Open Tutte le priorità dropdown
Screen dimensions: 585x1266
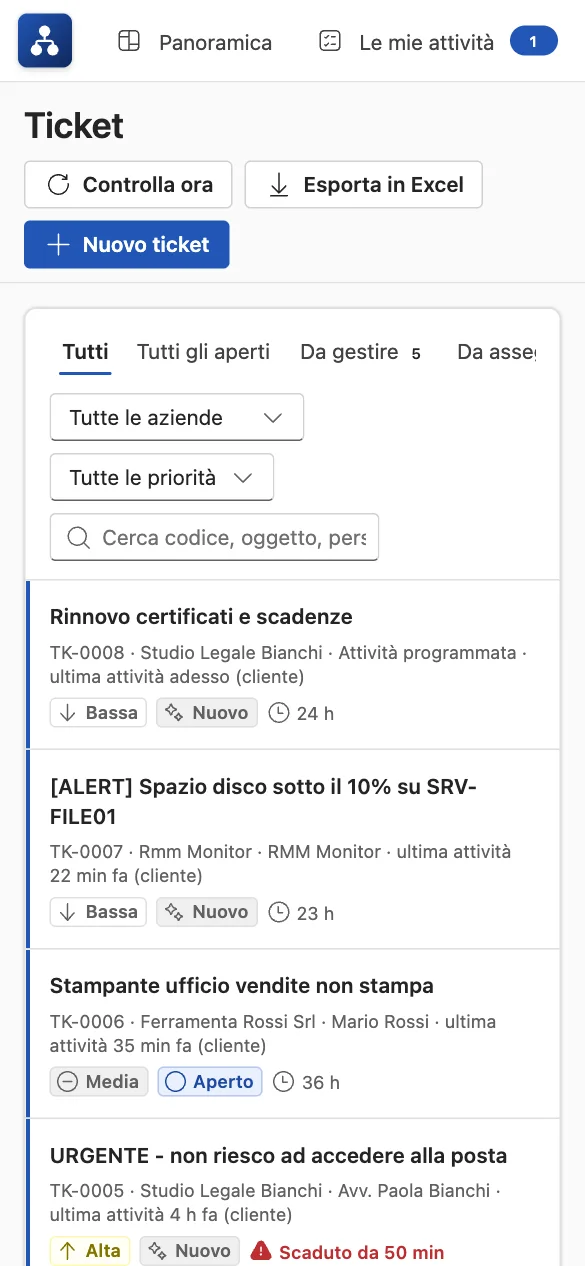click(x=162, y=477)
